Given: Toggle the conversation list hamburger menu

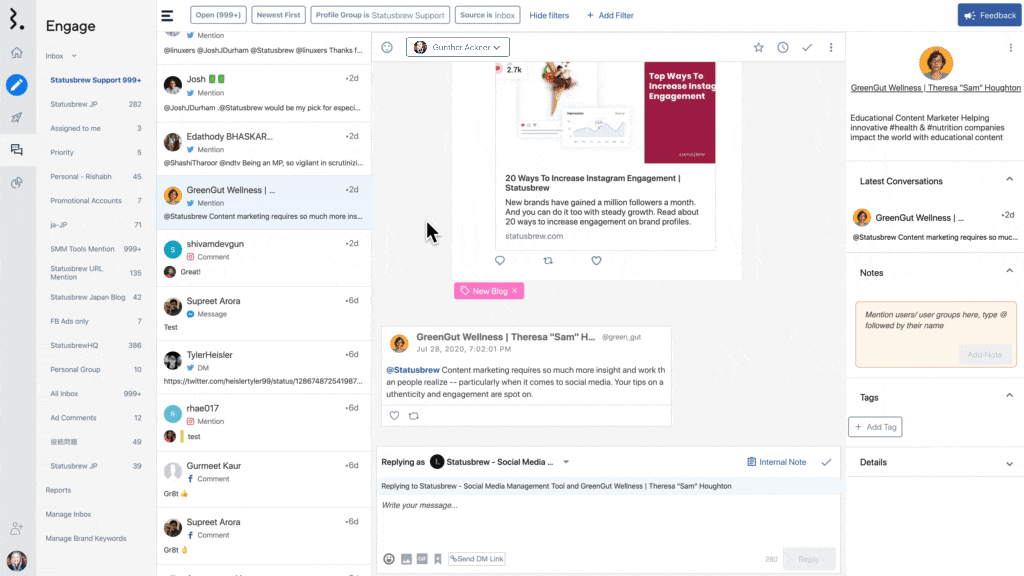Looking at the screenshot, I should [167, 15].
